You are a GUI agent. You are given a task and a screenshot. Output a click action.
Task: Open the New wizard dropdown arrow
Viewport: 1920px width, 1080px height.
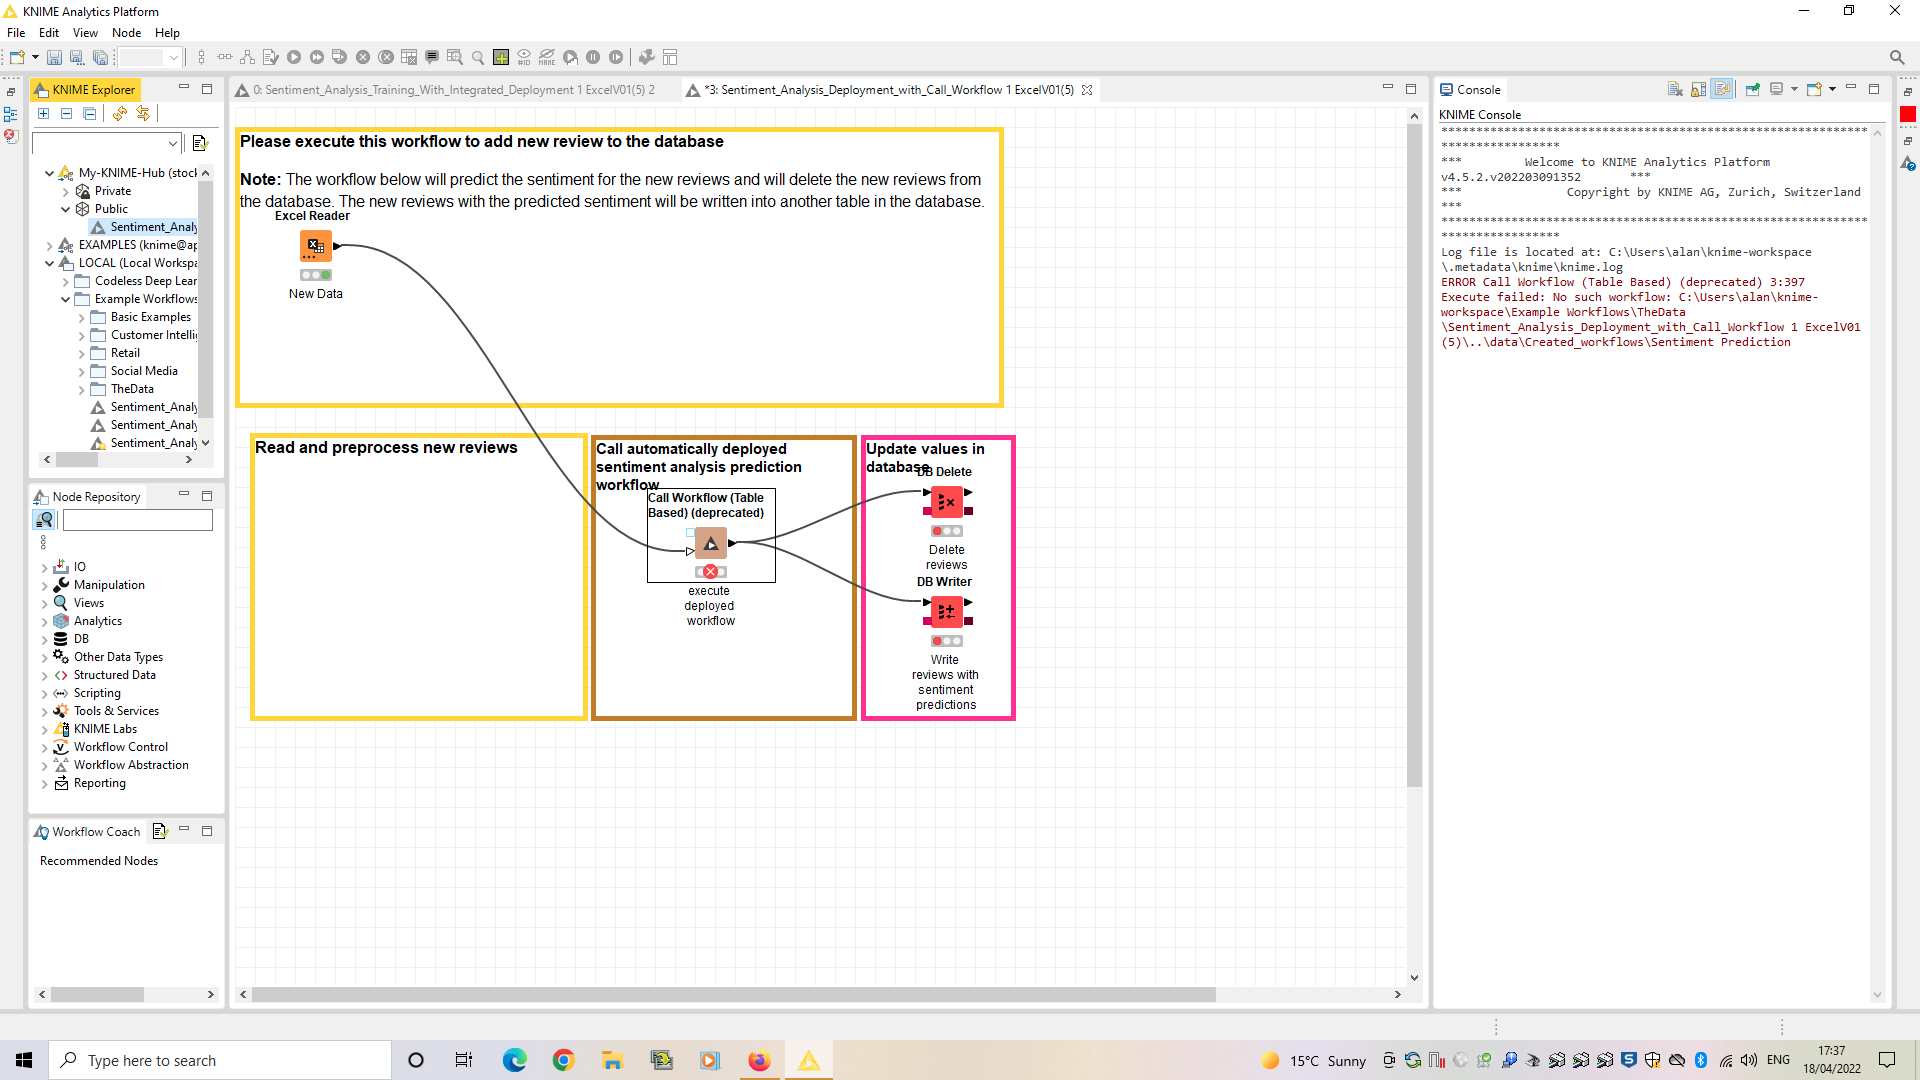35,57
